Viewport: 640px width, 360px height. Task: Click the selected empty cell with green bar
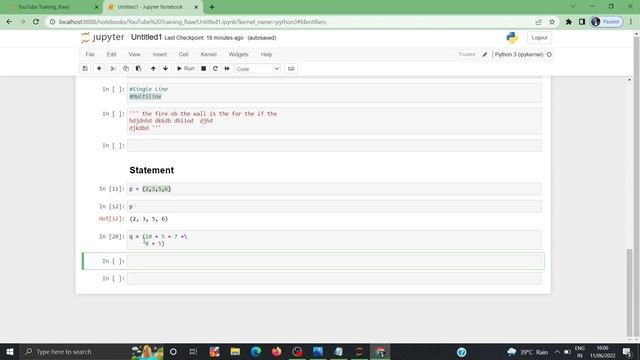pos(334,261)
